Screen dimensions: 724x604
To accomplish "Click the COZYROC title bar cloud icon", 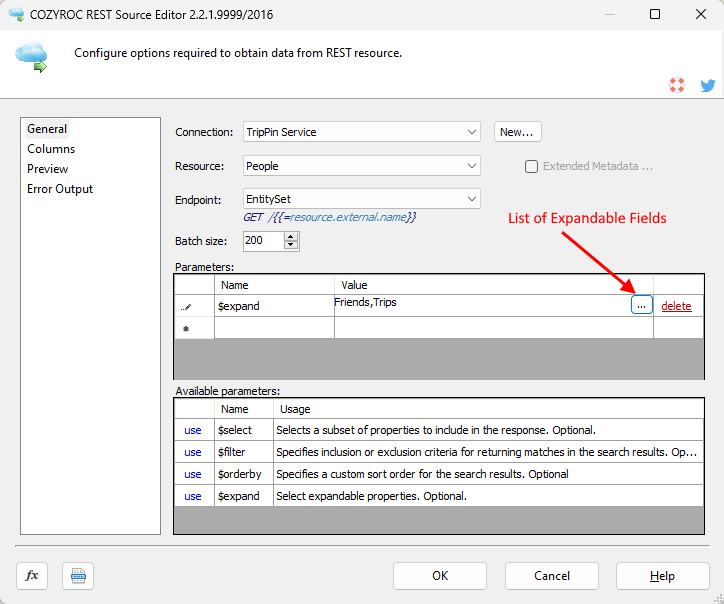I will click(x=16, y=14).
